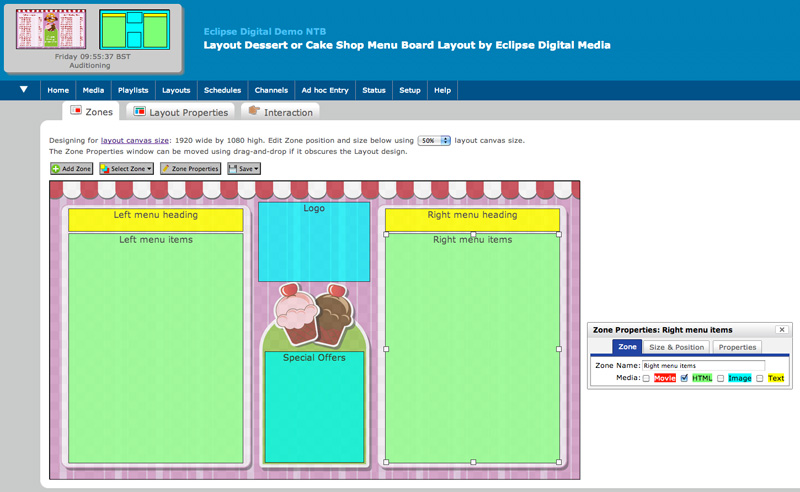Select the cyan Logo zone
This screenshot has height=492, width=800.
pyautogui.click(x=314, y=246)
